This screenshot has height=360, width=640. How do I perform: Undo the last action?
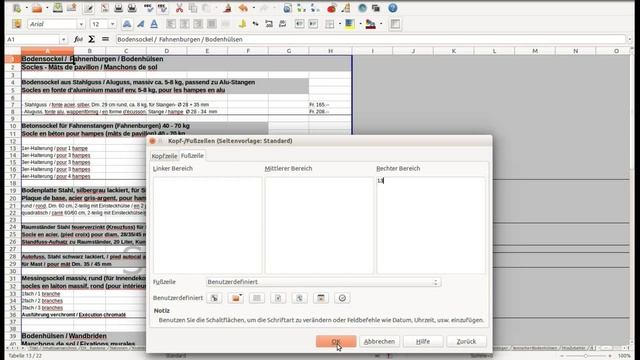243,8
